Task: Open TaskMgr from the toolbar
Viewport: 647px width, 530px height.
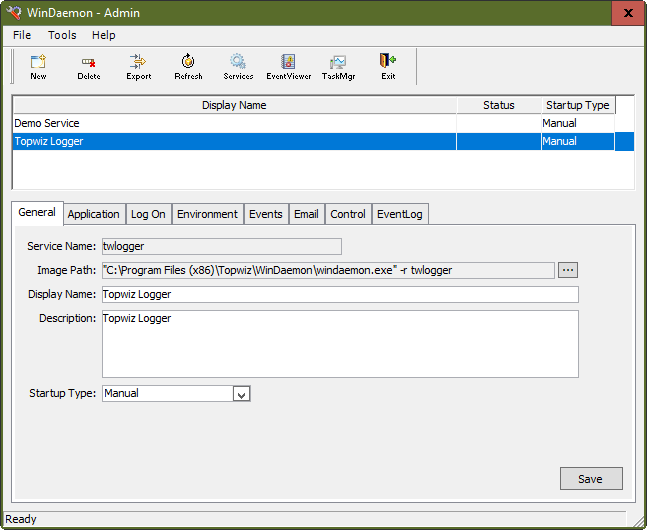Action: [x=338, y=67]
